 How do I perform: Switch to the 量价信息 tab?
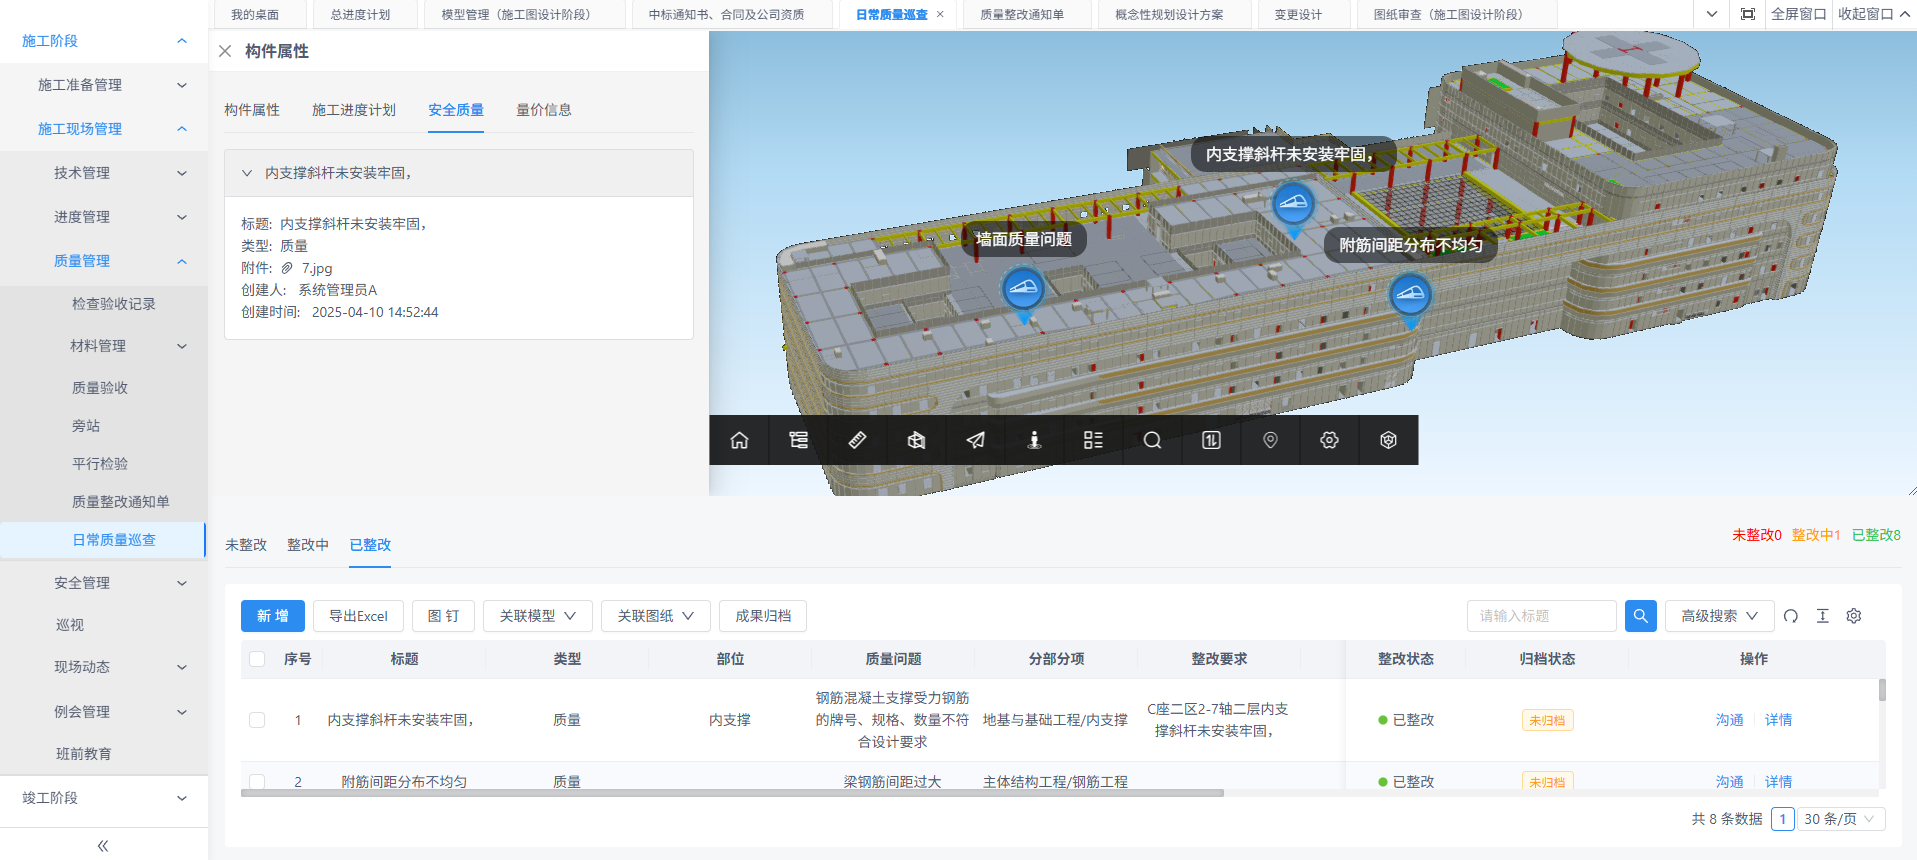(x=544, y=110)
